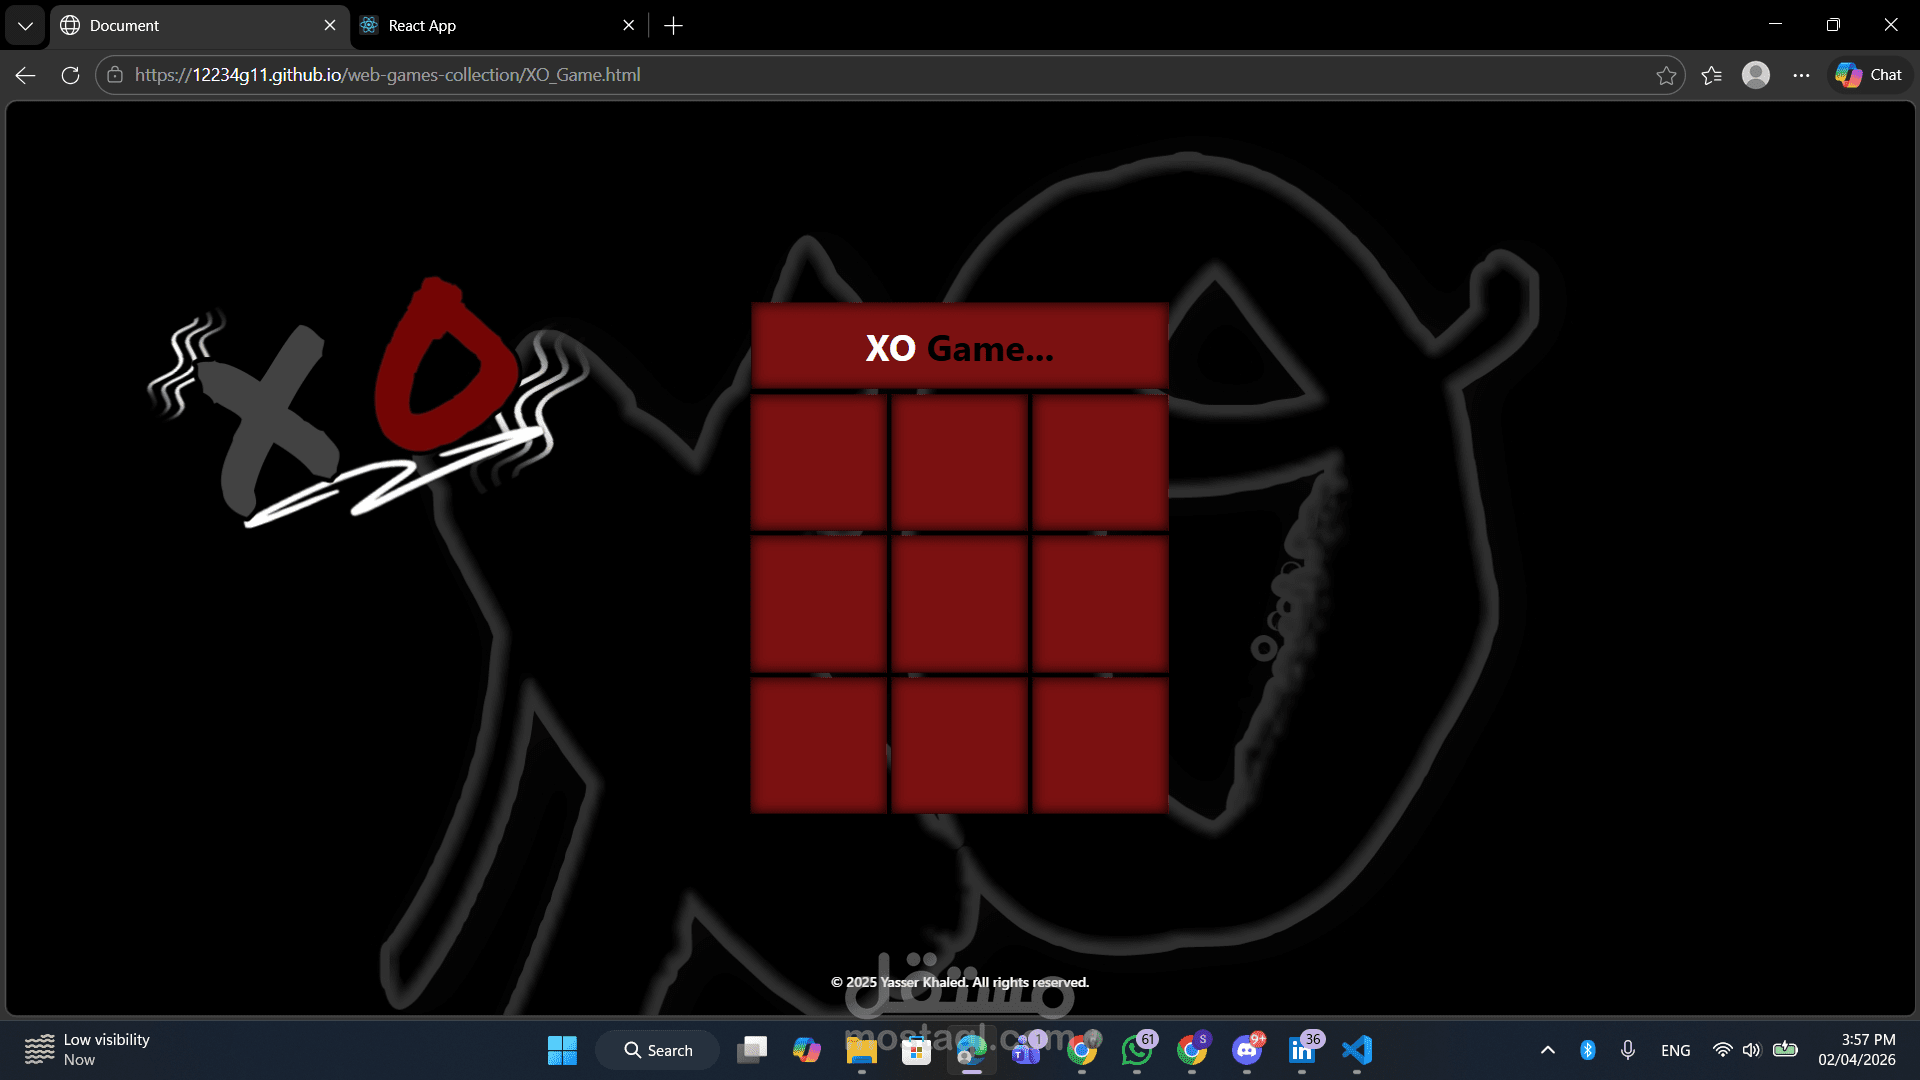Open a new tab with the plus button
1920x1080 pixels.
(x=673, y=26)
